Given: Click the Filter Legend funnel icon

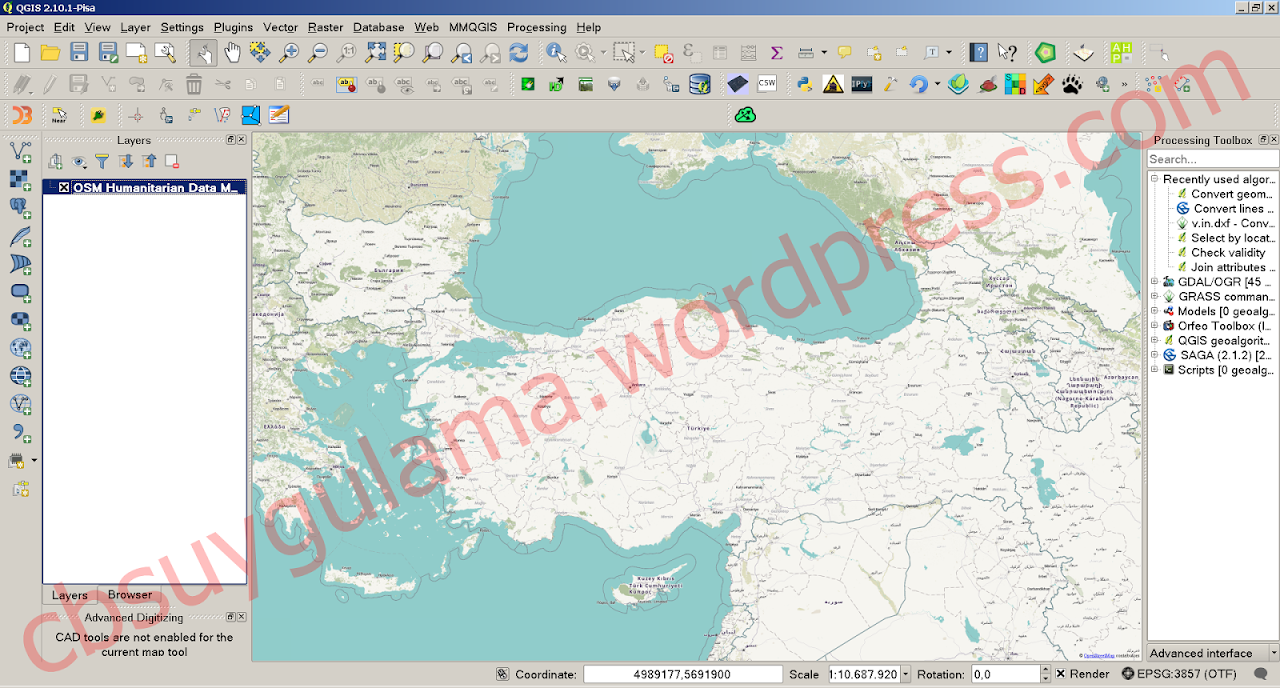Looking at the screenshot, I should (x=102, y=161).
